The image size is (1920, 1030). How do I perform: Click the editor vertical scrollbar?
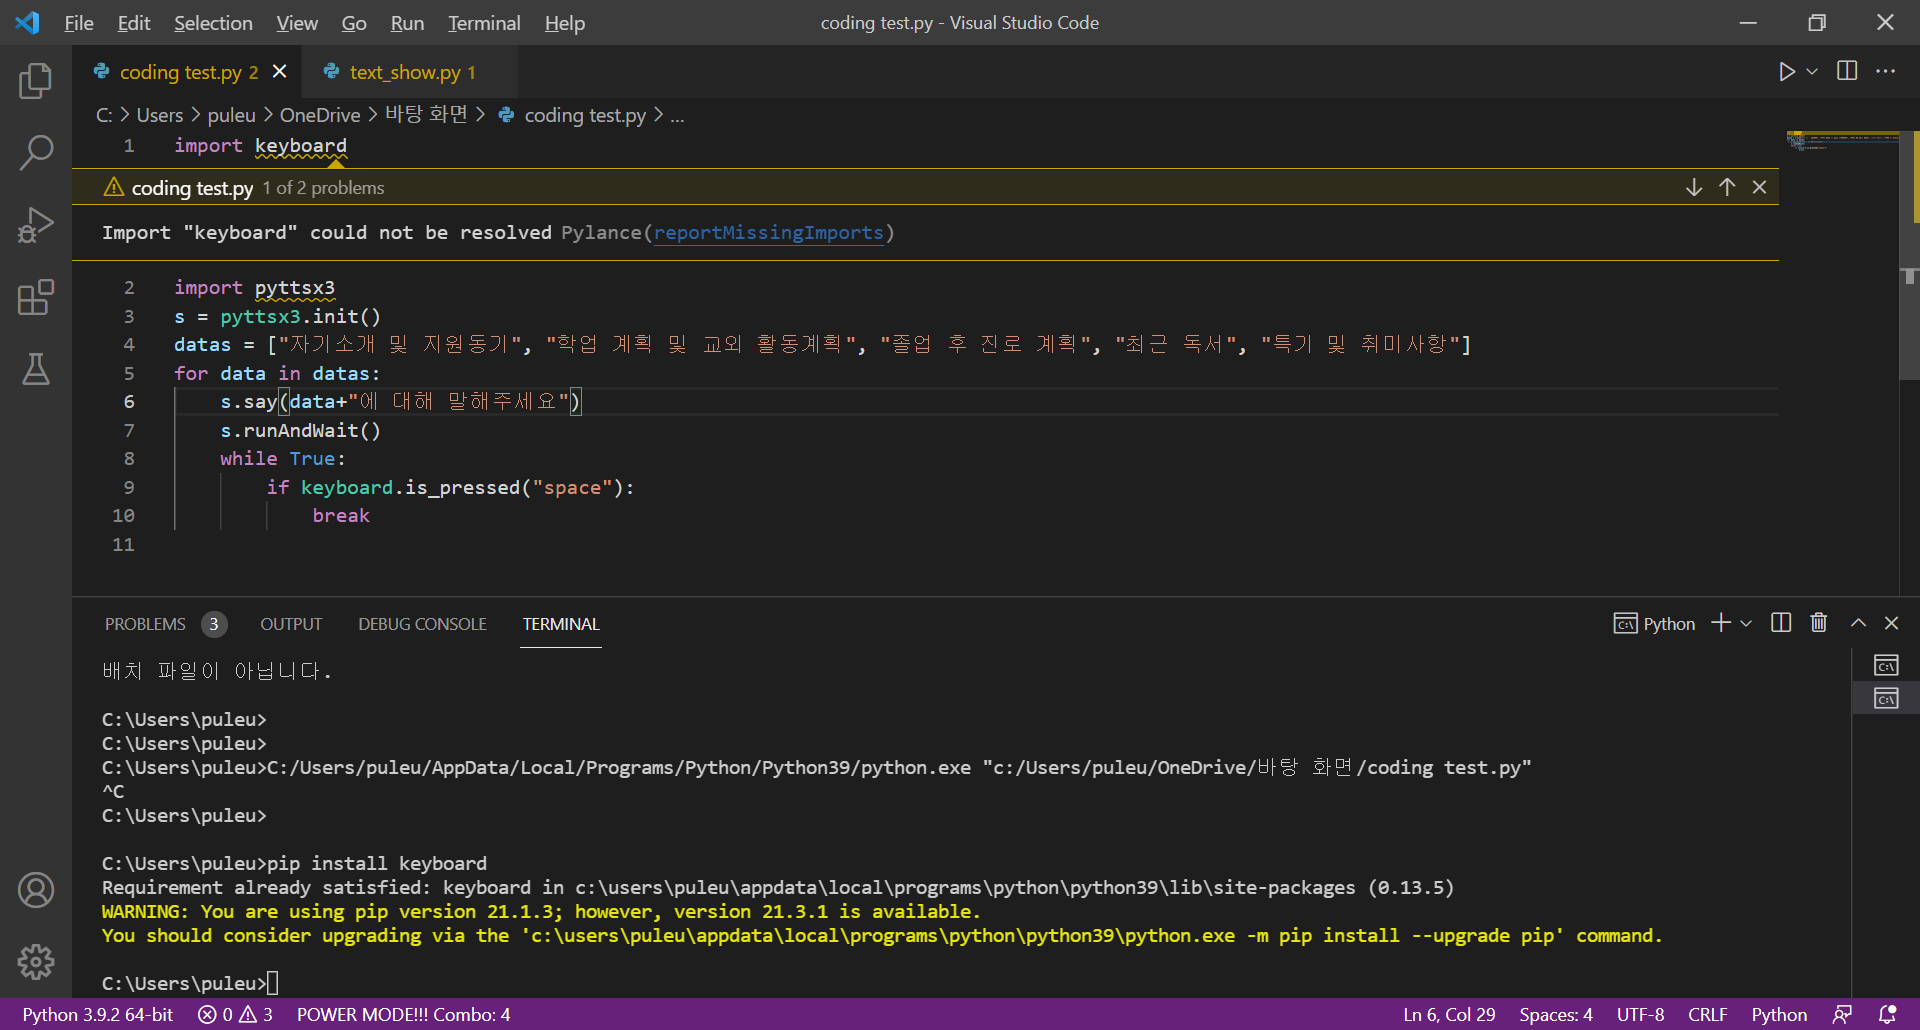pyautogui.click(x=1909, y=255)
